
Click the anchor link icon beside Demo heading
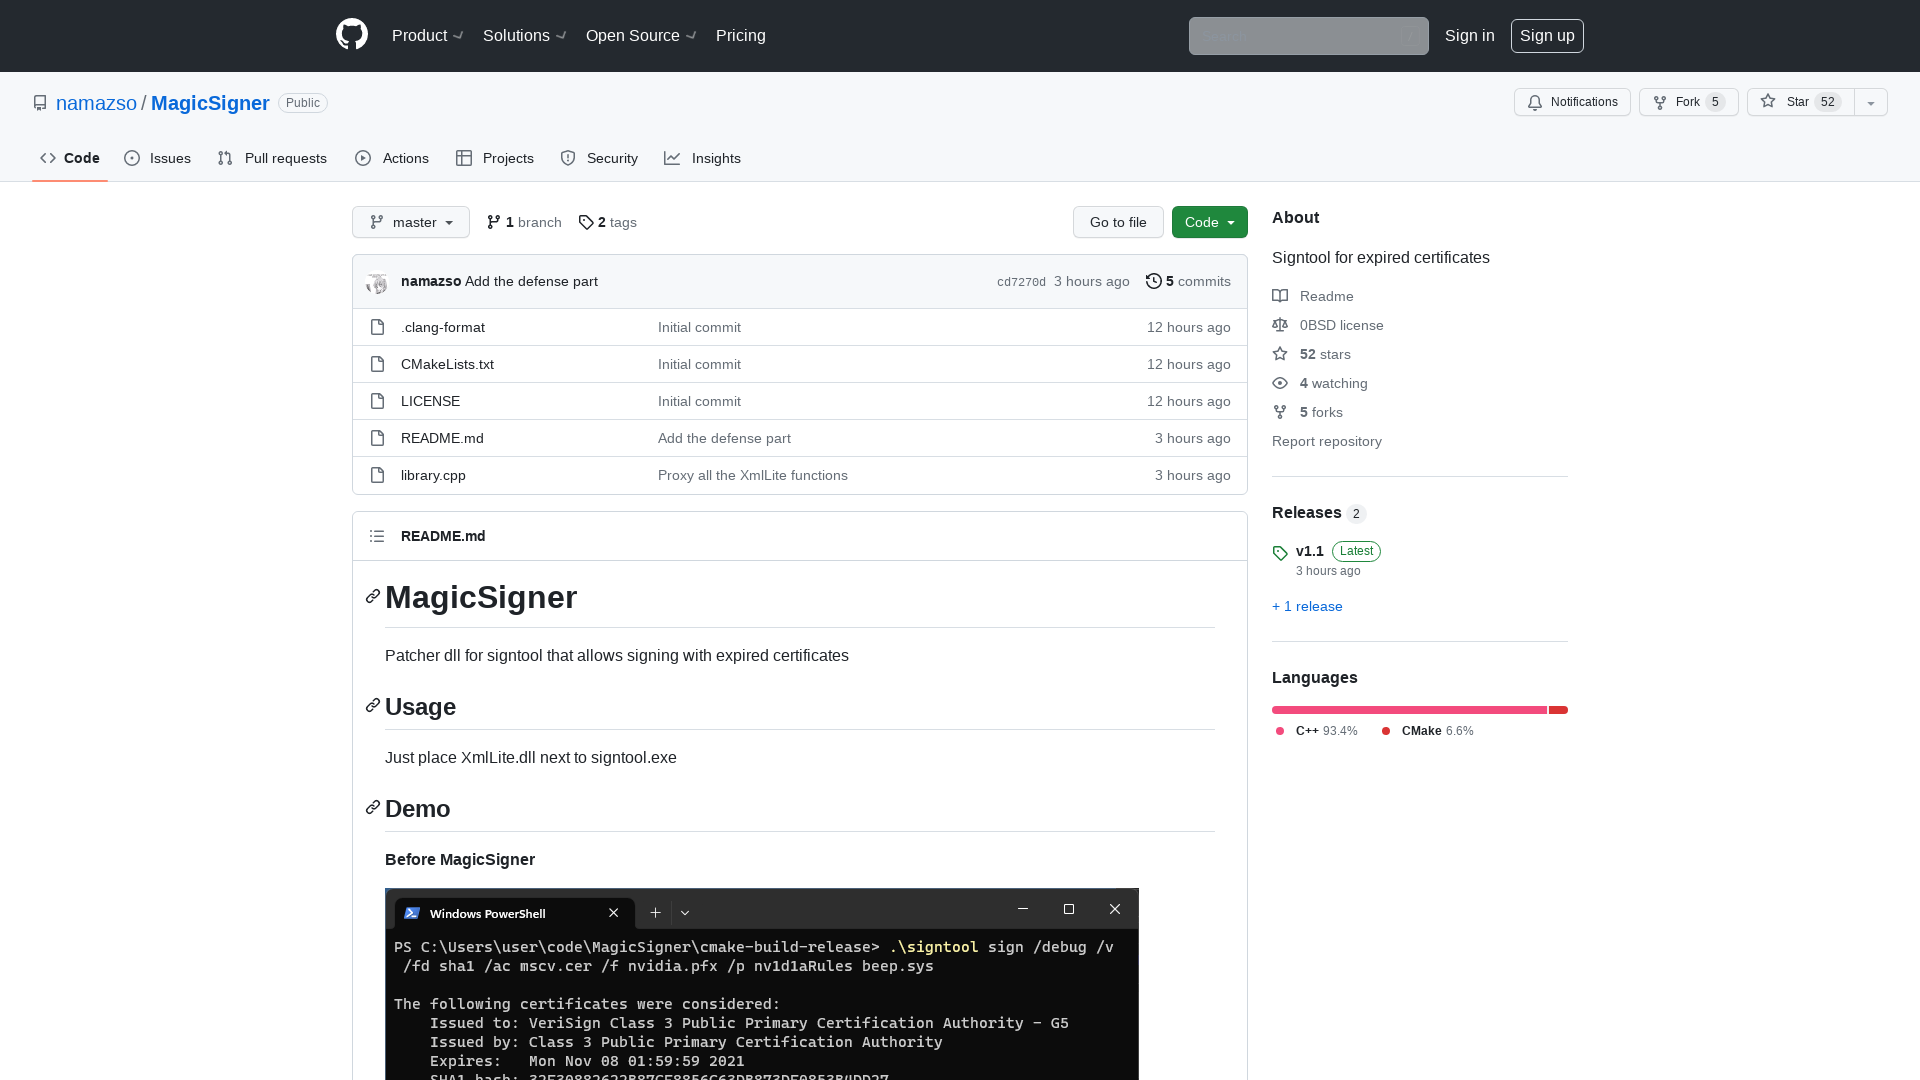pos(373,807)
